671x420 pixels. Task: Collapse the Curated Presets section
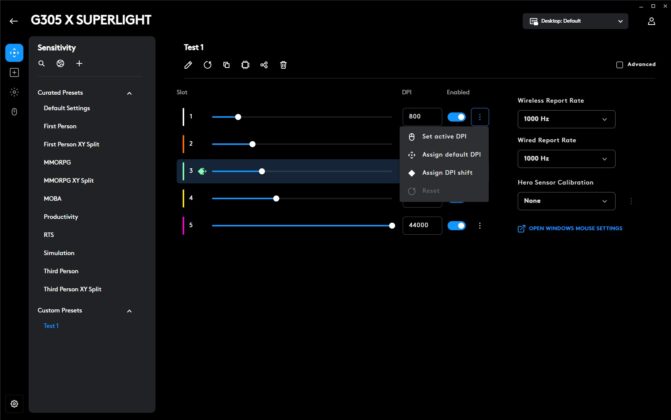point(129,93)
